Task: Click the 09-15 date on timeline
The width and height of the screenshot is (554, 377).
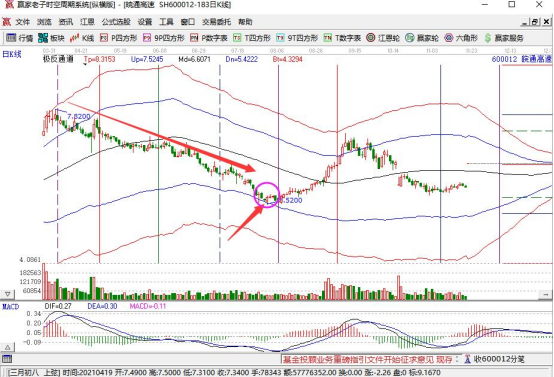Action: 354,51
